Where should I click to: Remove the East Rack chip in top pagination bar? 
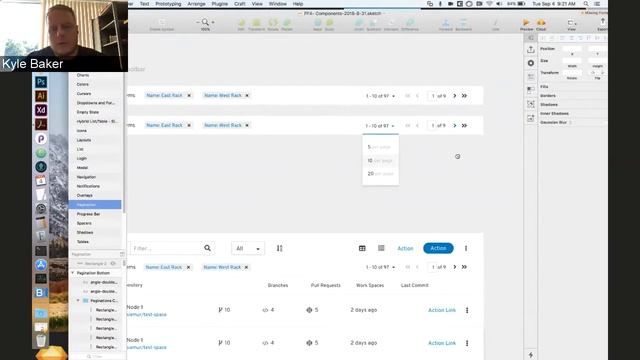click(189, 96)
